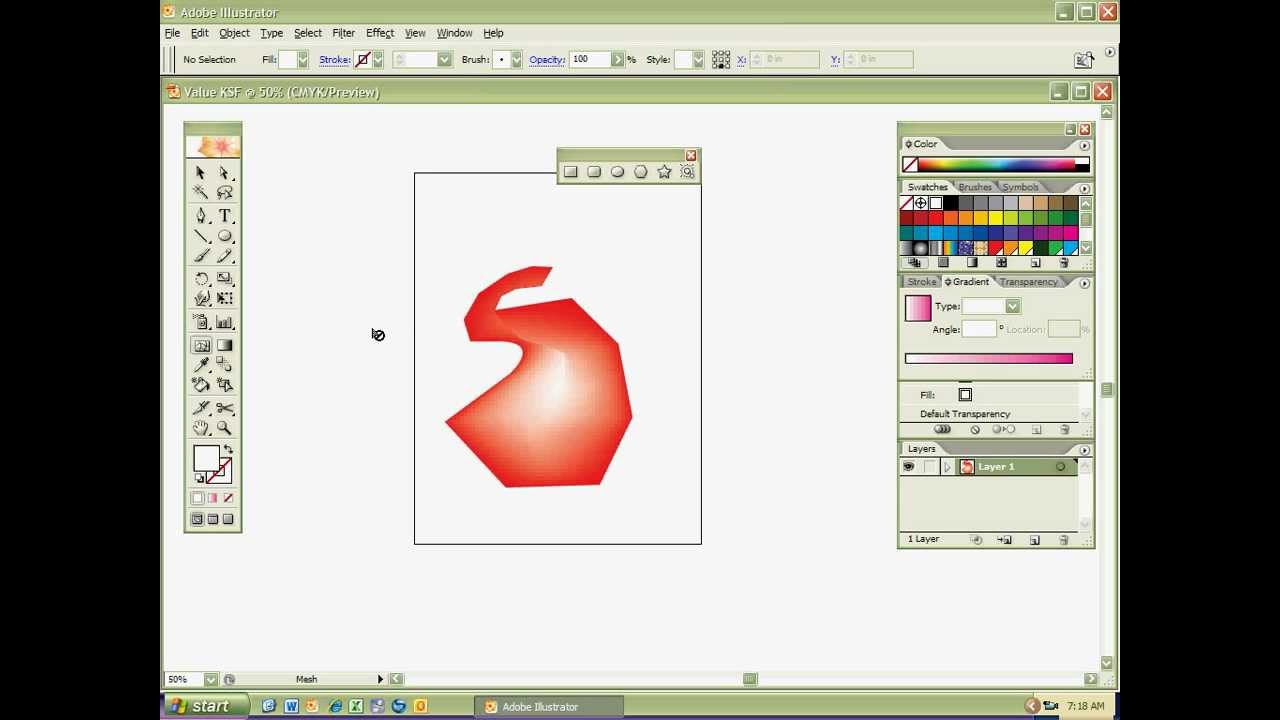Select the Warp tool
Image resolution: width=1280 pixels, height=720 pixels.
[x=201, y=299]
